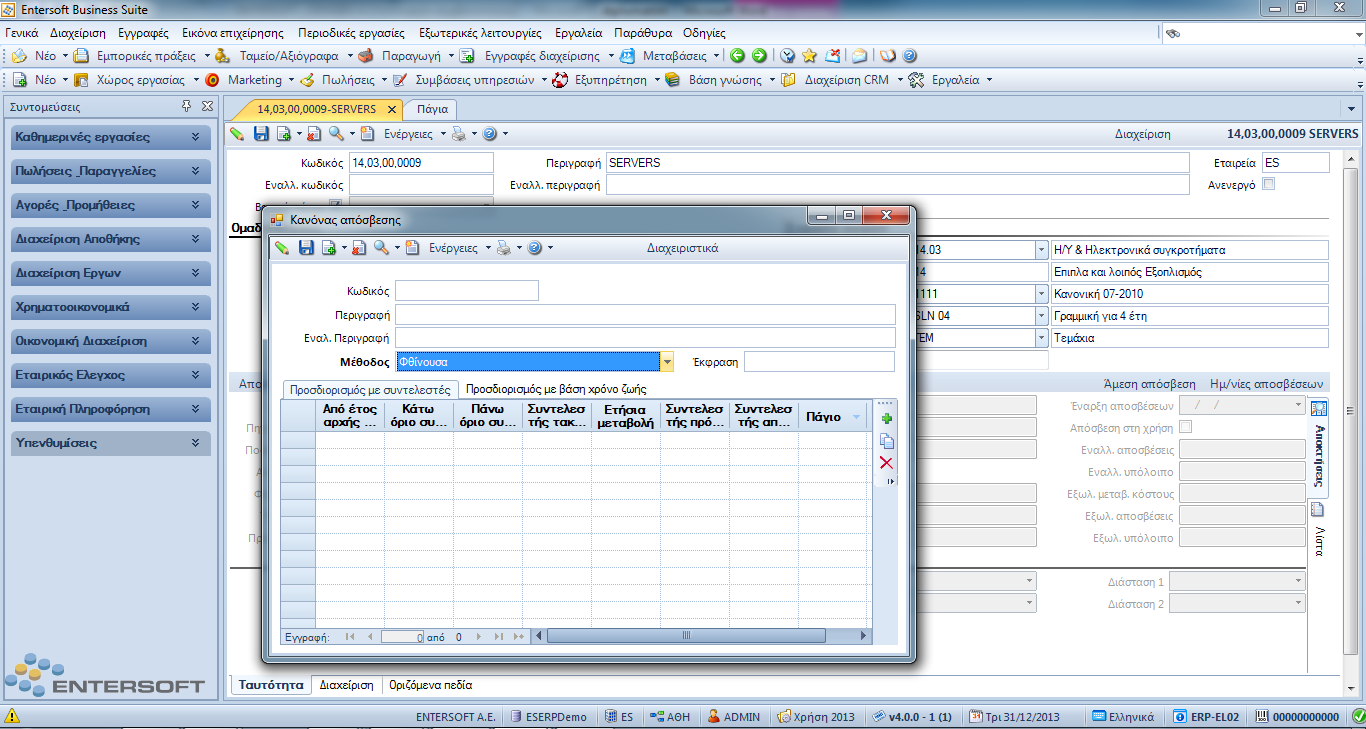Viewport: 1366px width, 729px height.
Task: Click printer icon in Κανόνας απόσβεσης dialog
Action: coord(504,248)
